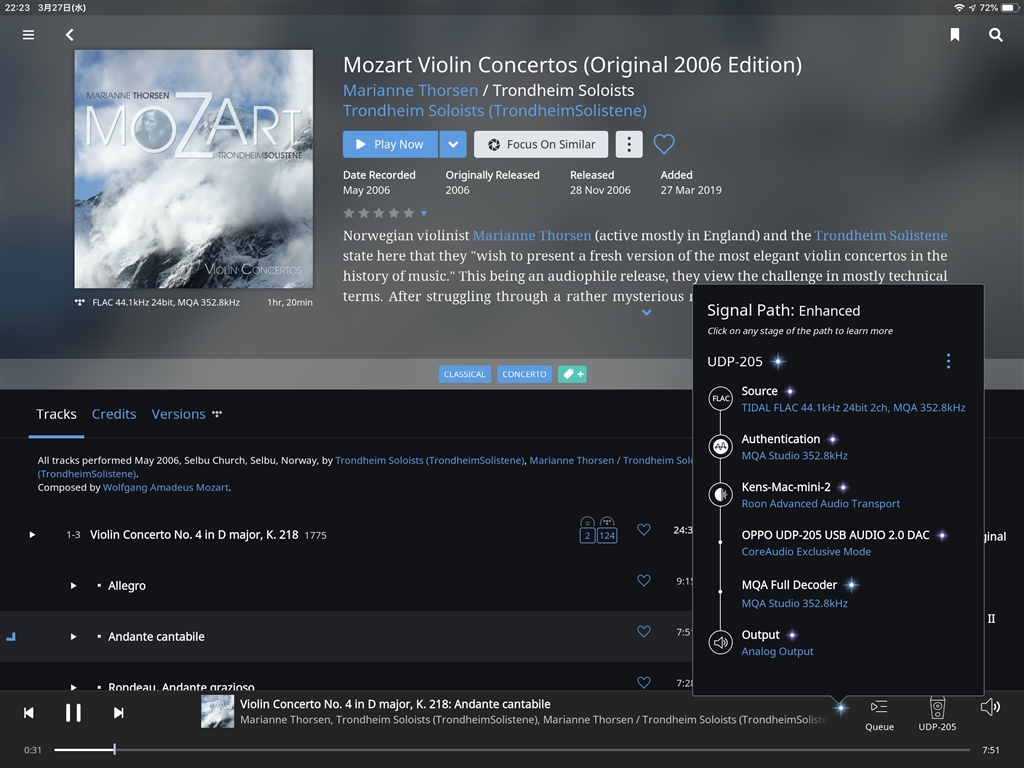Play the Allegro track
Viewport: 1024px width, 768px height.
click(x=73, y=586)
